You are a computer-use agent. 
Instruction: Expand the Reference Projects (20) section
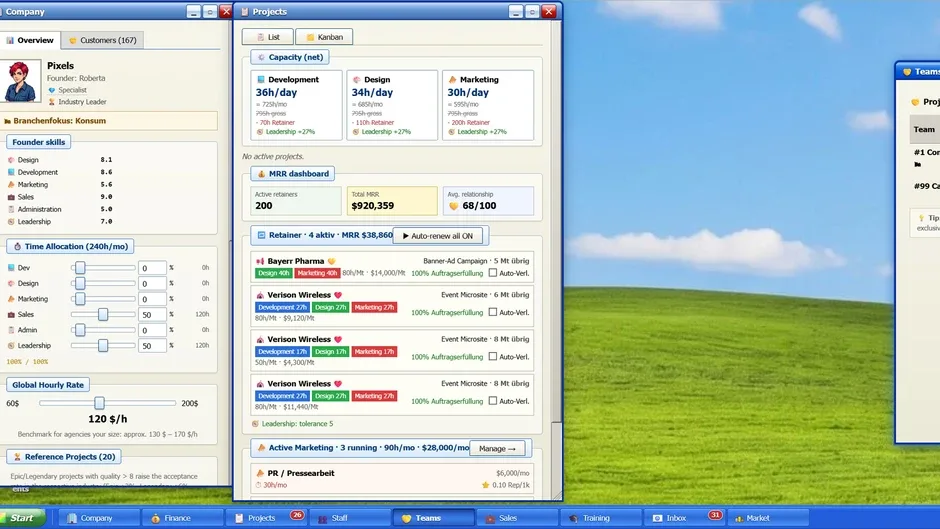(x=64, y=457)
